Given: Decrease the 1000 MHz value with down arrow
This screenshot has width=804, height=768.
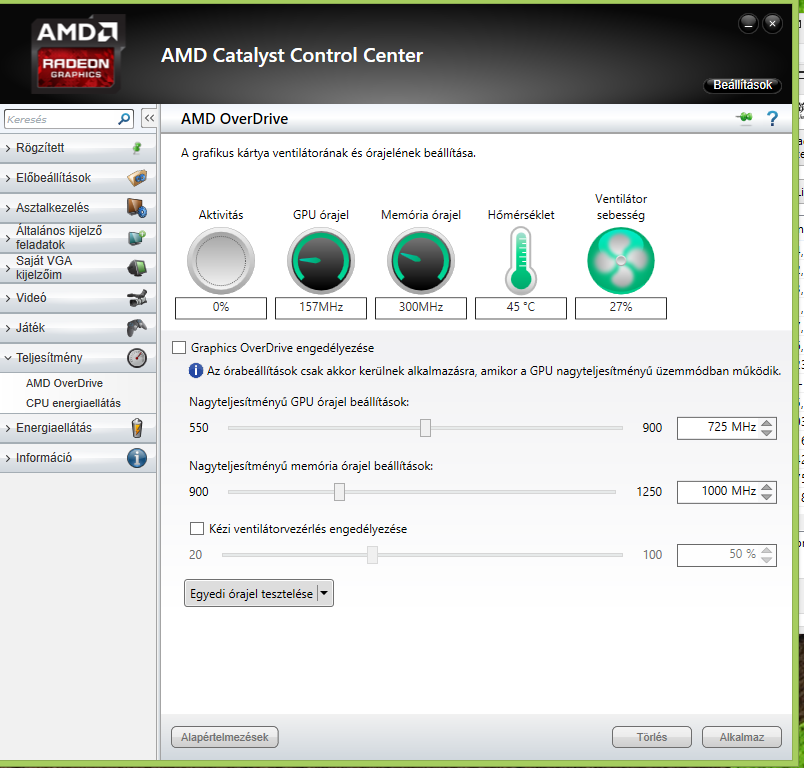Looking at the screenshot, I should pyautogui.click(x=767, y=497).
